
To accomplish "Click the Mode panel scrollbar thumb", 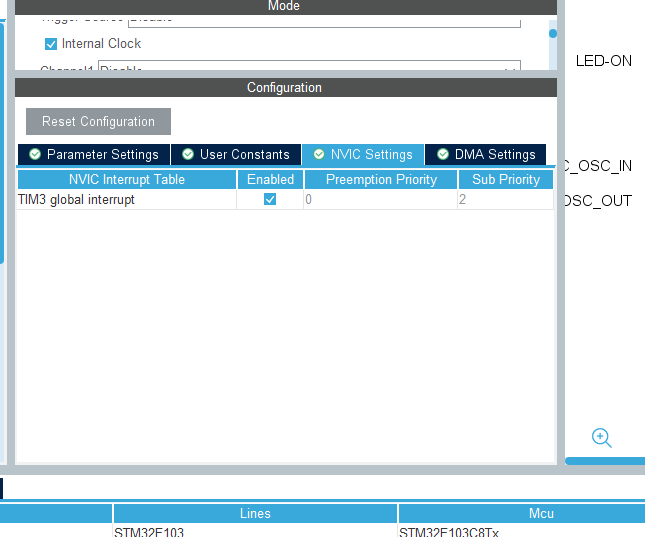I will (553, 33).
